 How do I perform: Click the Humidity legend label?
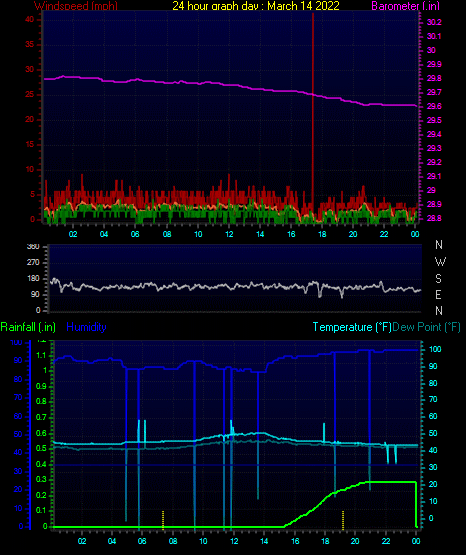pos(86,327)
